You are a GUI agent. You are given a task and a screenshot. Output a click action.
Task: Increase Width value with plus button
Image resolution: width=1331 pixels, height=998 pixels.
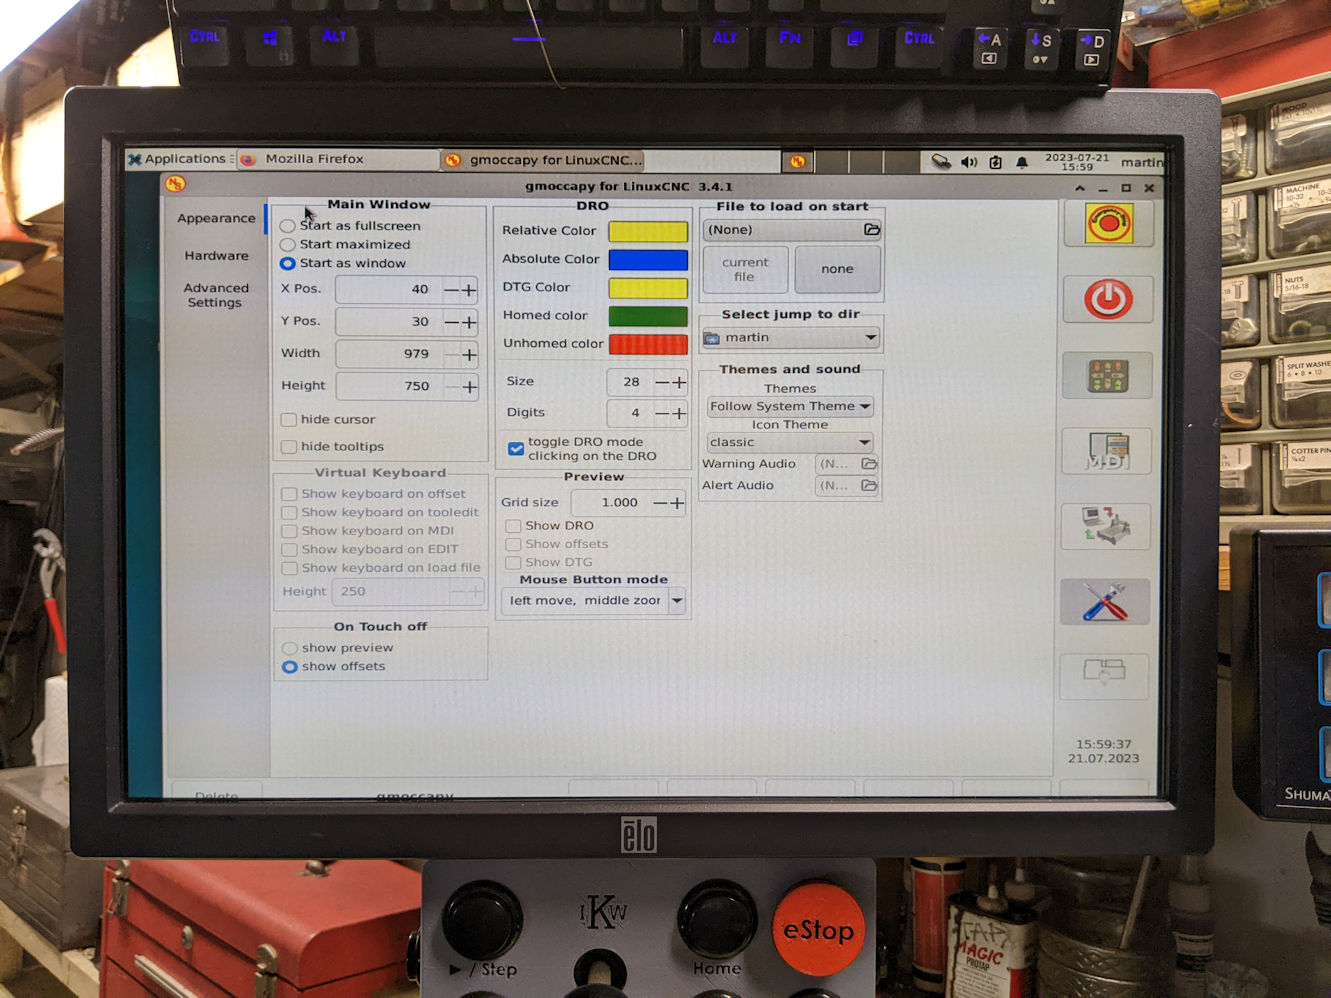pyautogui.click(x=469, y=355)
